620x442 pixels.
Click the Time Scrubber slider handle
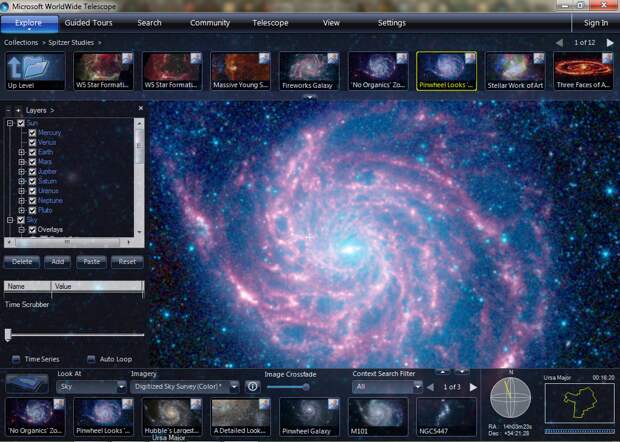(8, 334)
